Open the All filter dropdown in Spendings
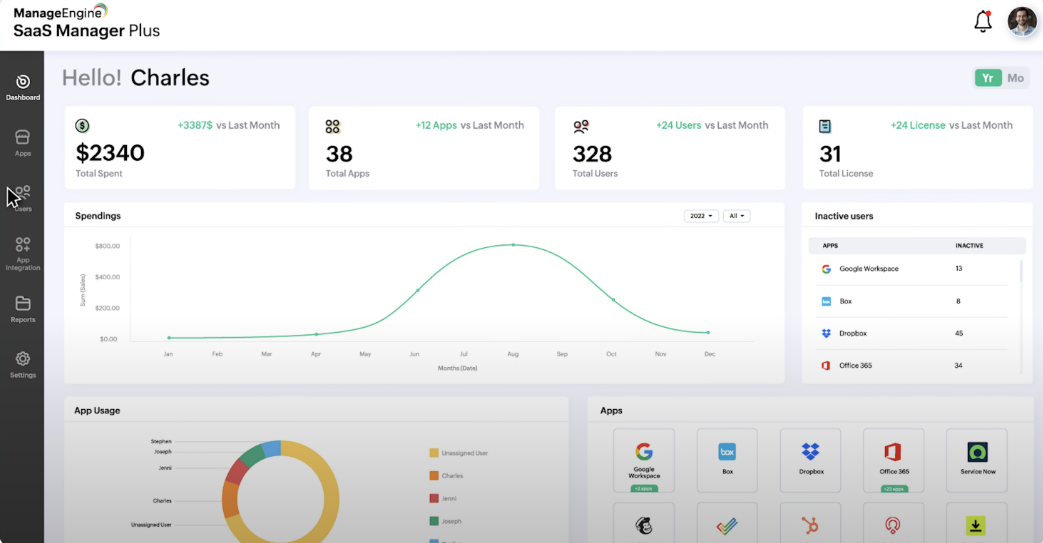Viewport: 1043px width, 543px height. click(x=736, y=216)
